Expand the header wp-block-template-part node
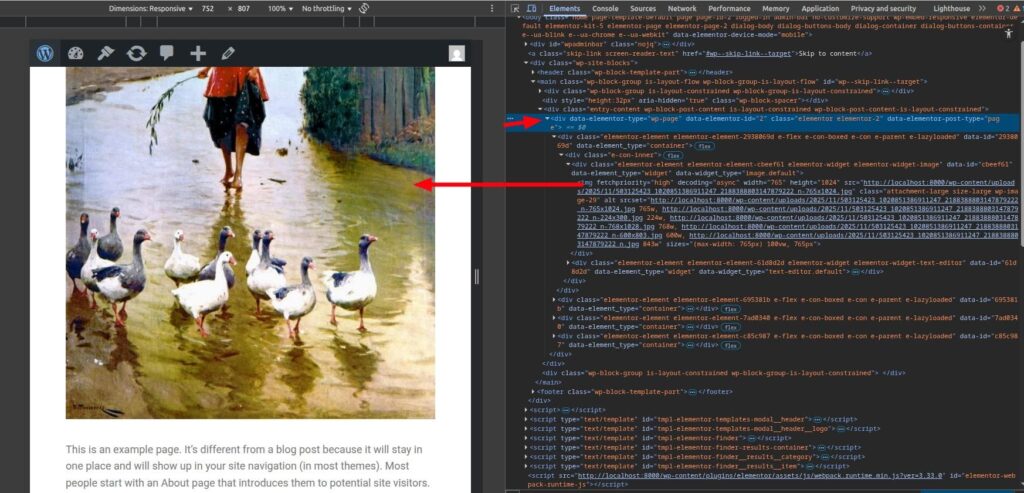The width and height of the screenshot is (1024, 493). [x=533, y=72]
